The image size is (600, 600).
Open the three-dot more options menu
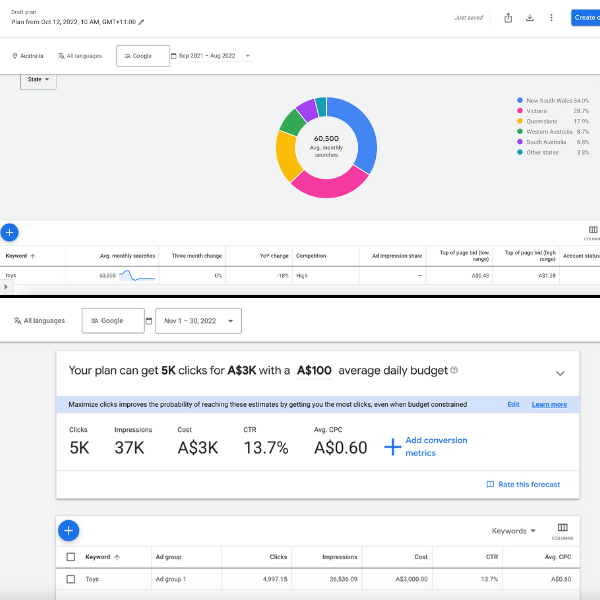click(551, 17)
